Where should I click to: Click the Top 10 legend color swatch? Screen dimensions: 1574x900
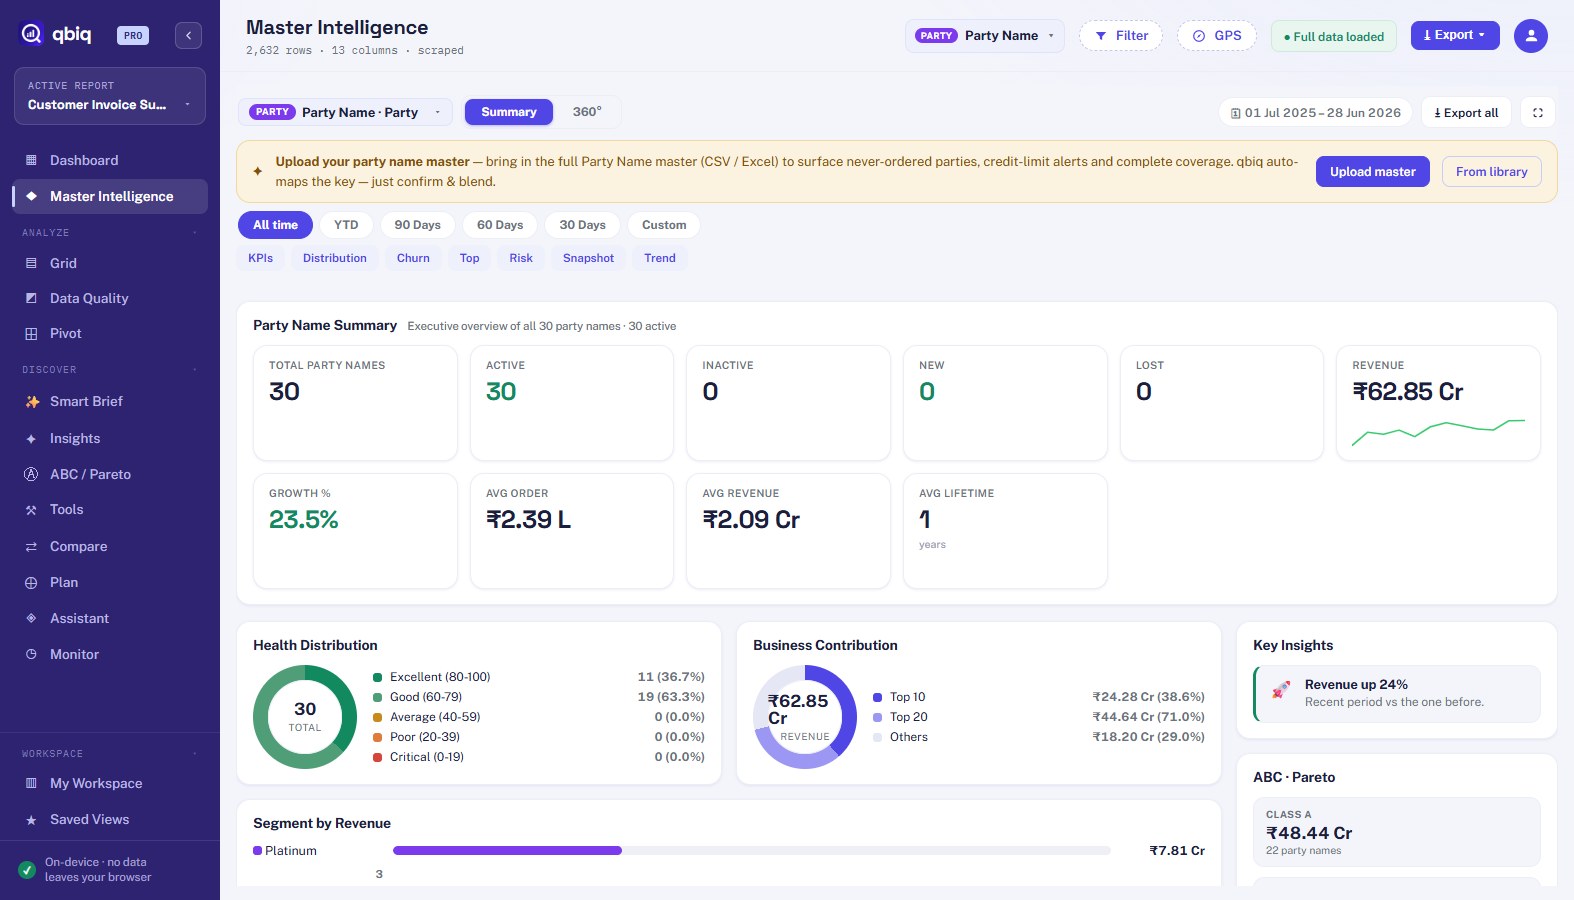click(x=878, y=697)
